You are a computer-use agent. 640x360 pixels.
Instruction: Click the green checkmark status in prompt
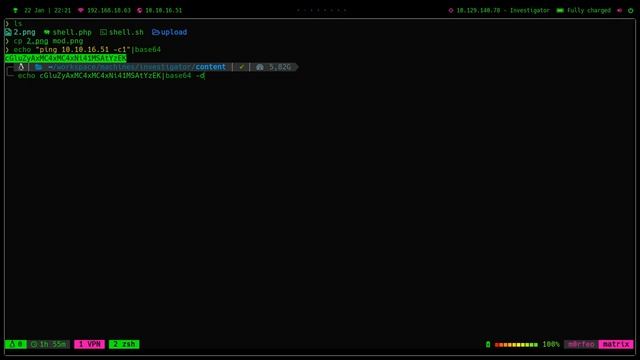pyautogui.click(x=242, y=67)
